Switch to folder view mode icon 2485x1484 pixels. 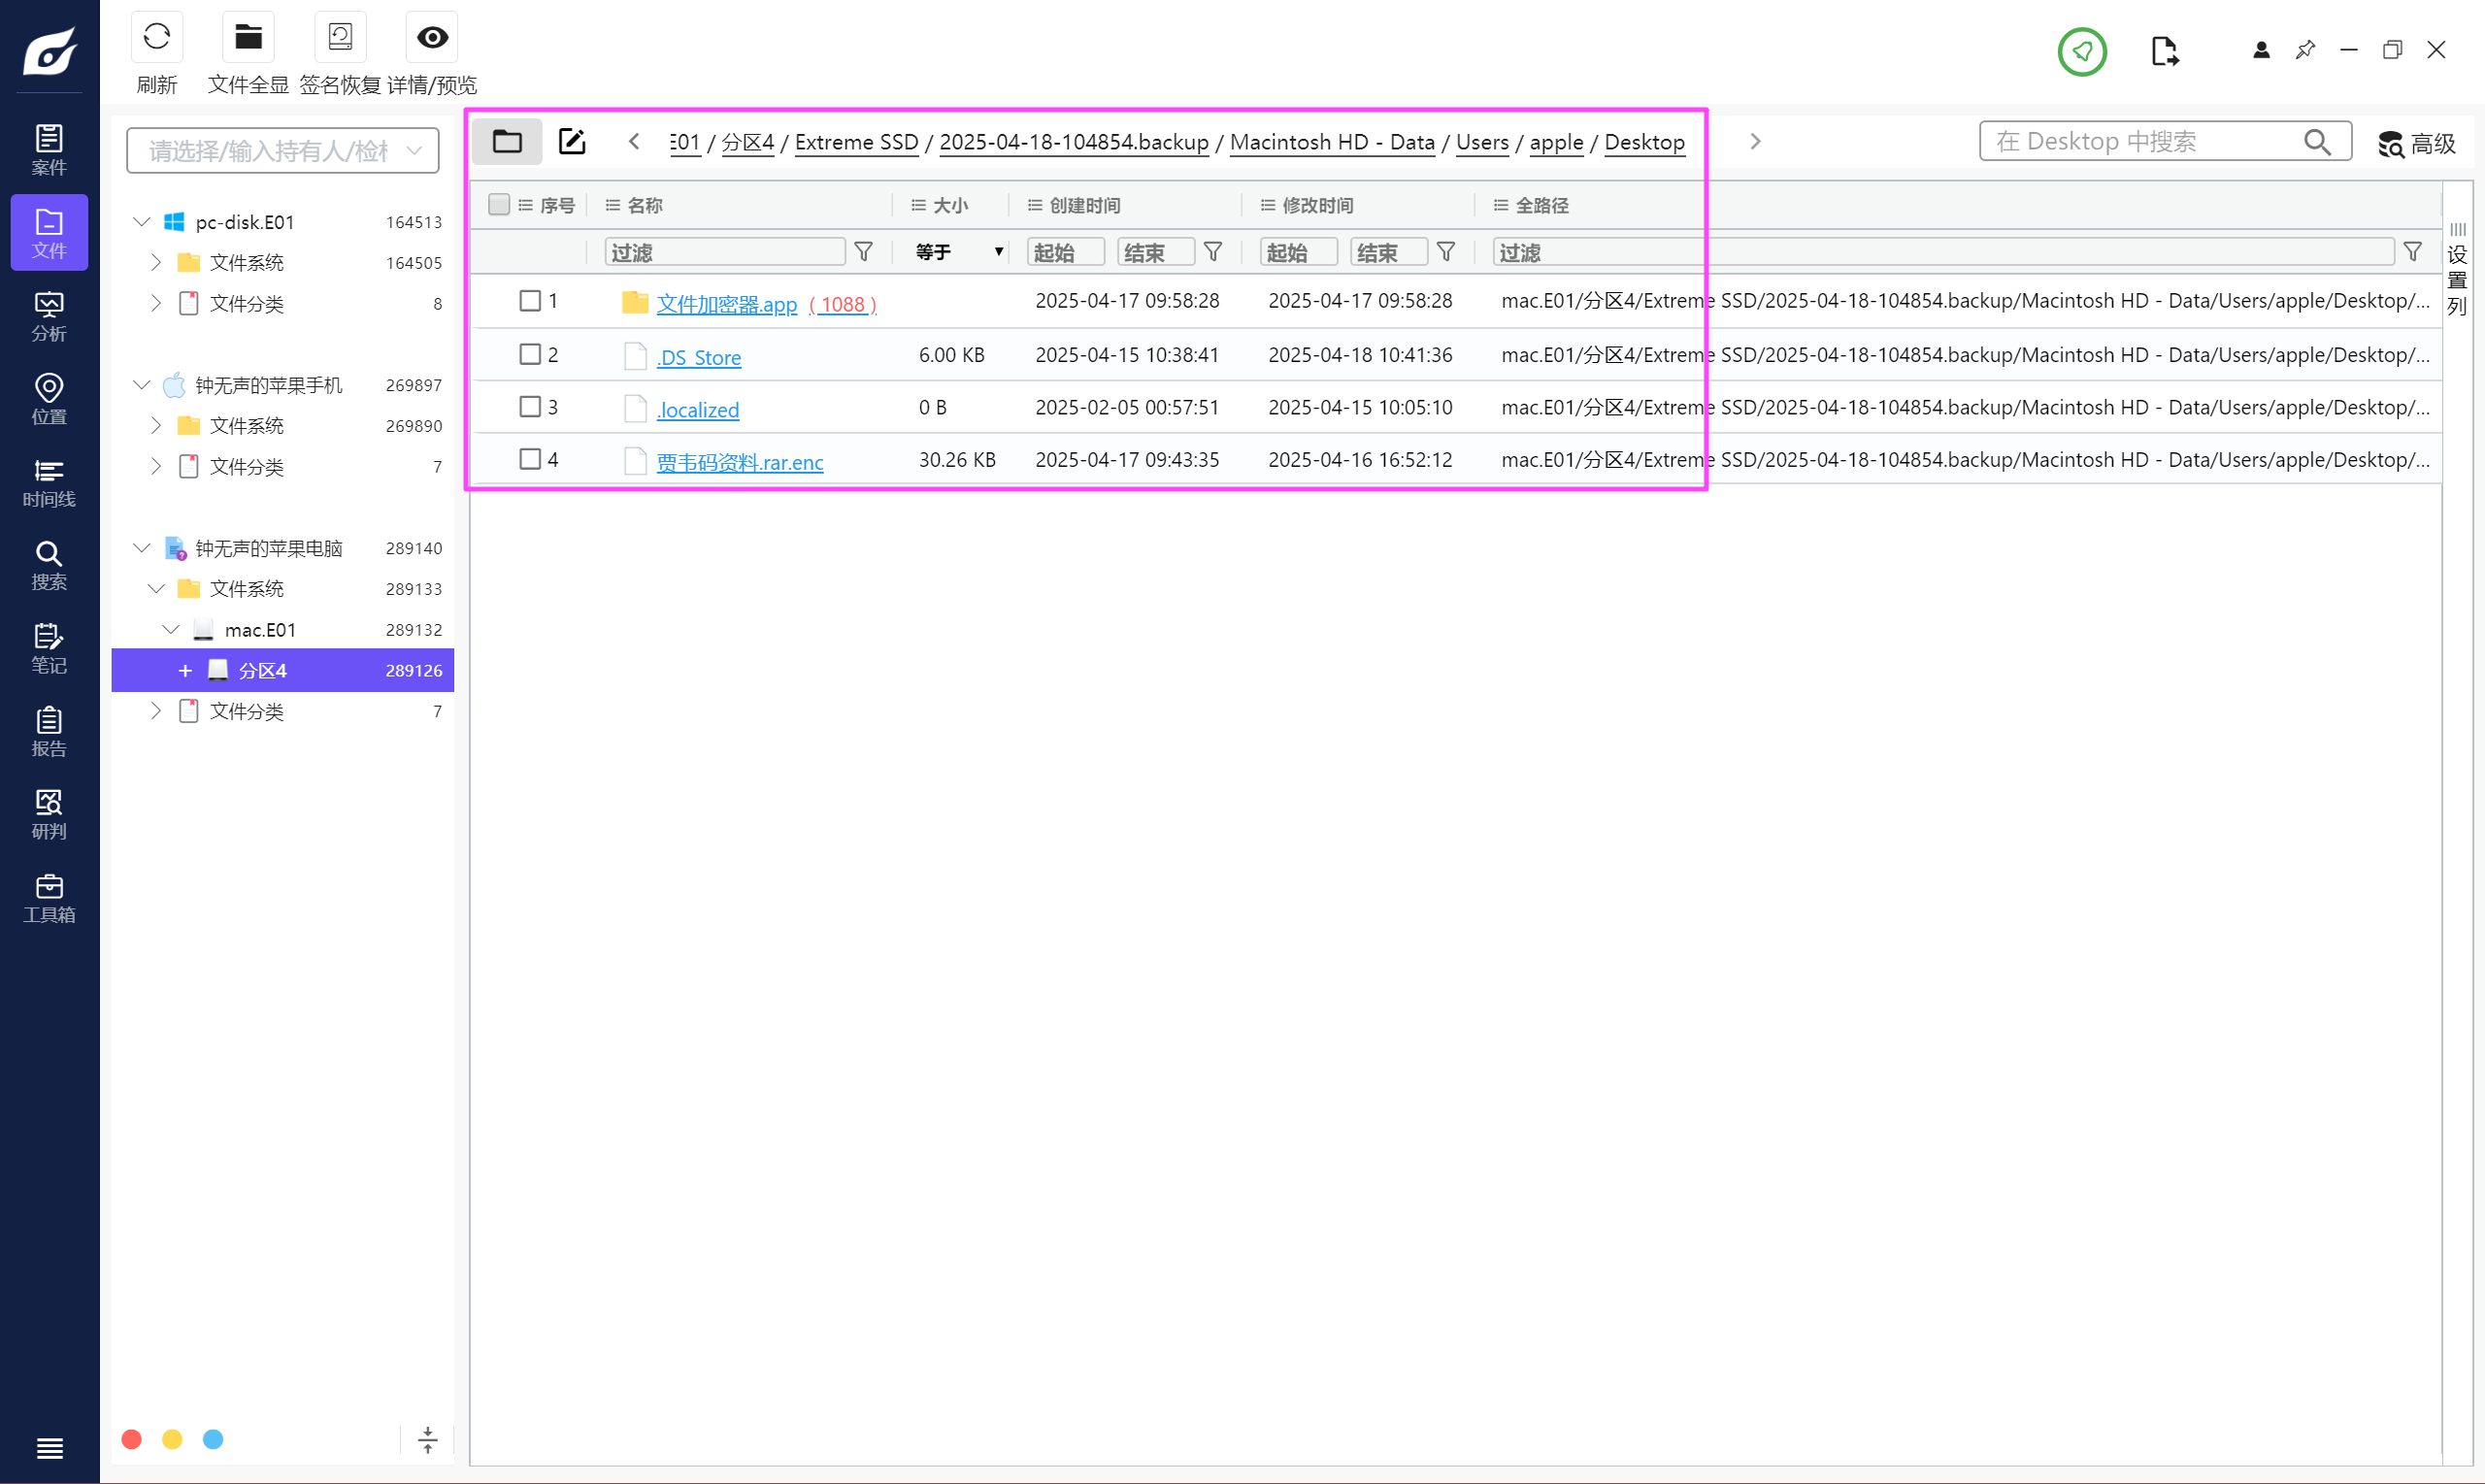(x=507, y=141)
